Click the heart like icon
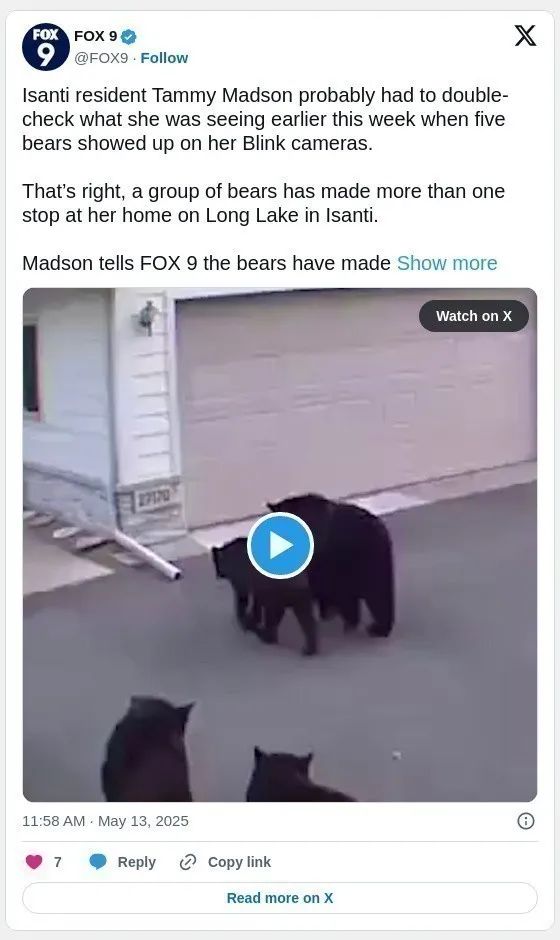Screen dimensions: 560x940 tap(34, 862)
